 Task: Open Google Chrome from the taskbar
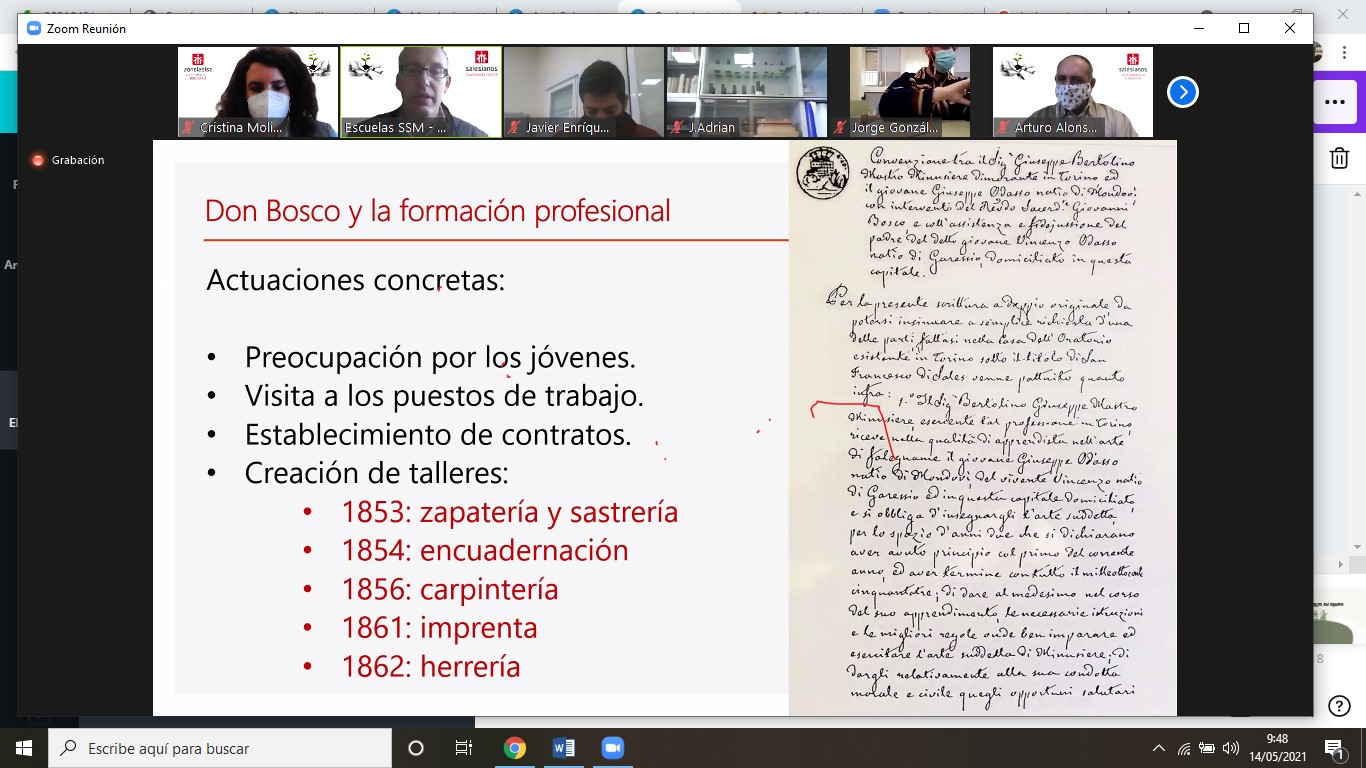tap(514, 748)
